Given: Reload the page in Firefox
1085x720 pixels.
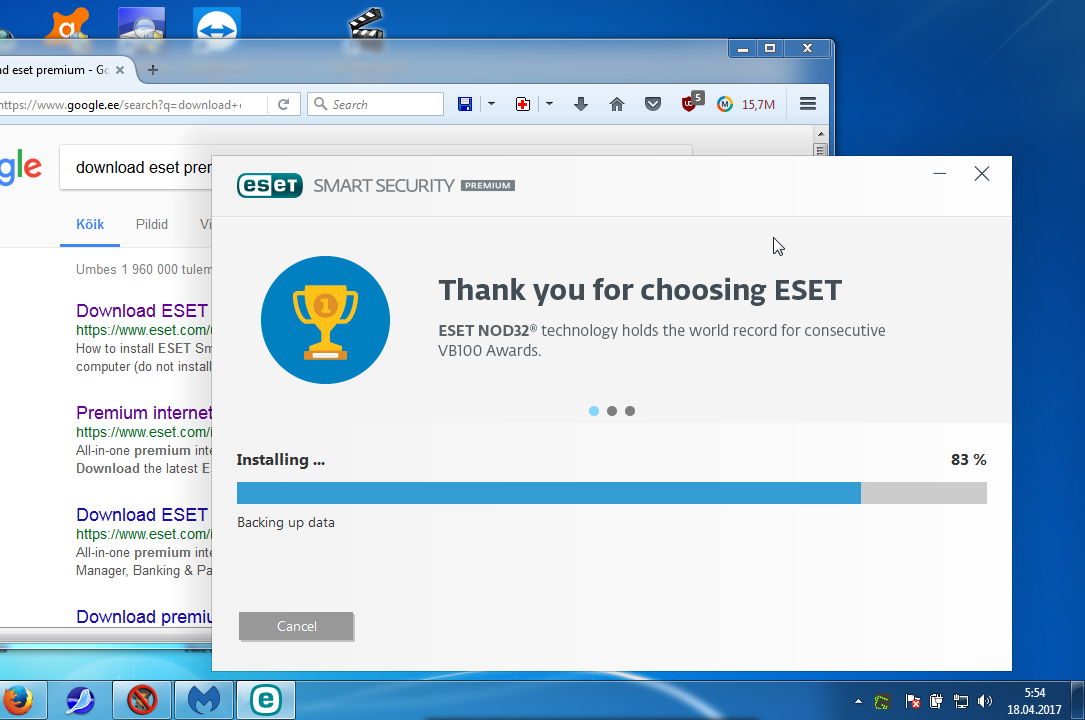Looking at the screenshot, I should pos(284,104).
